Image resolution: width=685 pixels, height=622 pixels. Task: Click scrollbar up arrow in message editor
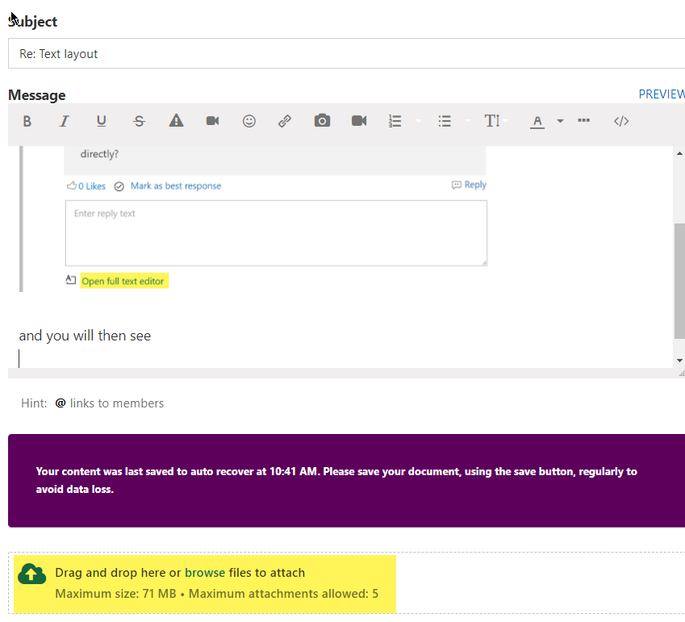pyautogui.click(x=679, y=153)
